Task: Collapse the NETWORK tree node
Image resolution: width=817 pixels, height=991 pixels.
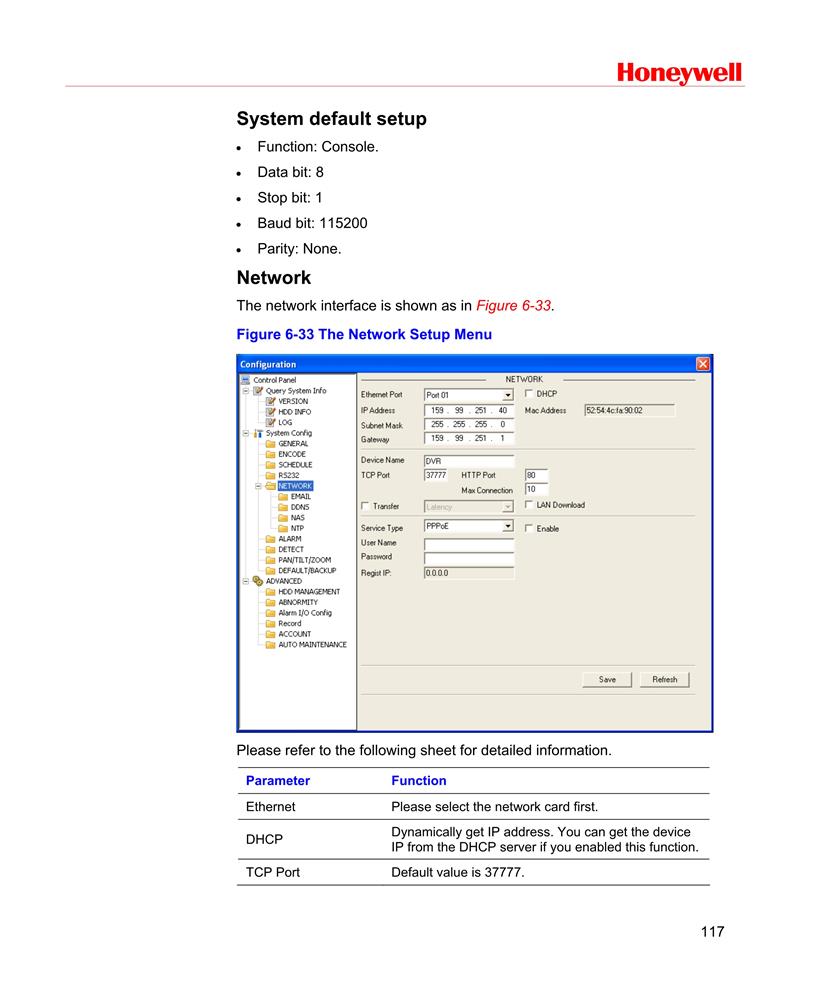Action: (x=258, y=486)
